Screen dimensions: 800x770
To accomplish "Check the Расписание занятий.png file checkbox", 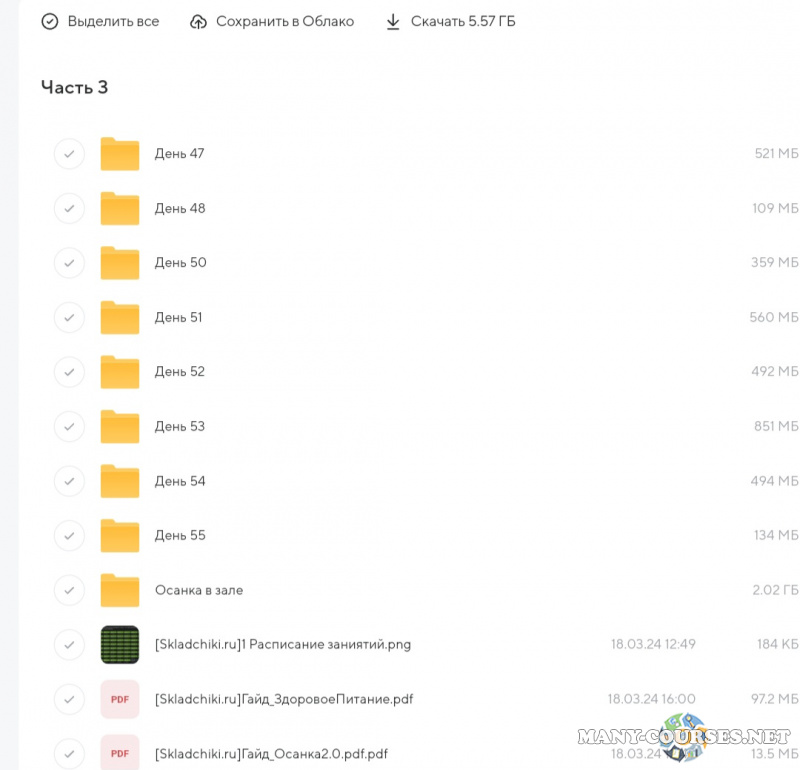I will click(69, 645).
